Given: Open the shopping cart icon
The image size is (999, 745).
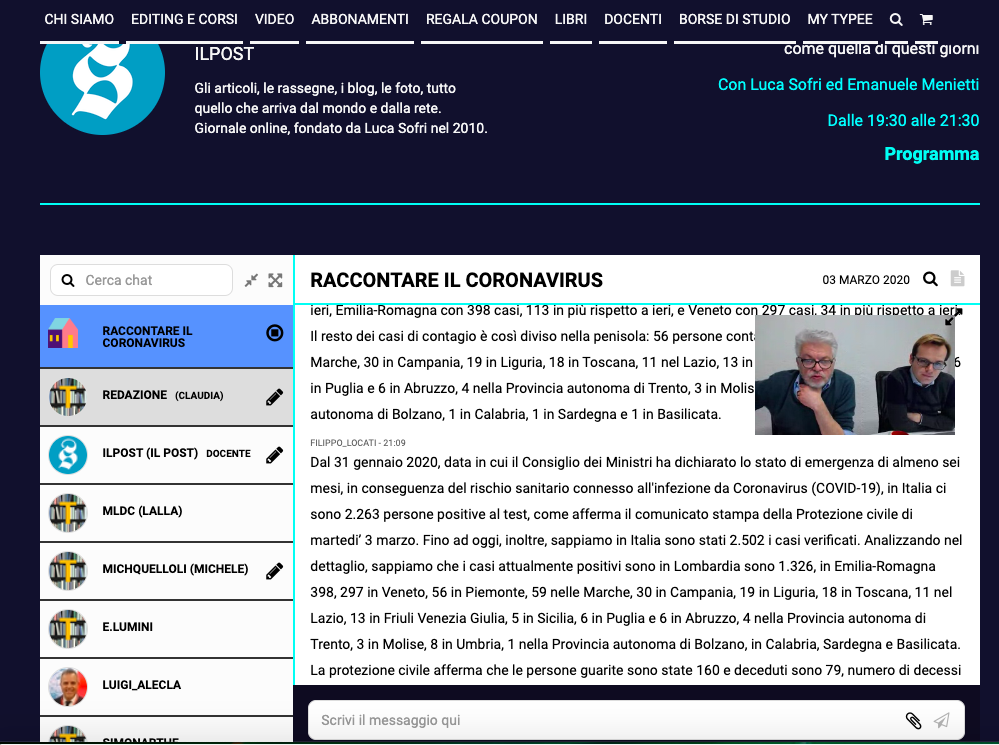Looking at the screenshot, I should pyautogui.click(x=926, y=20).
